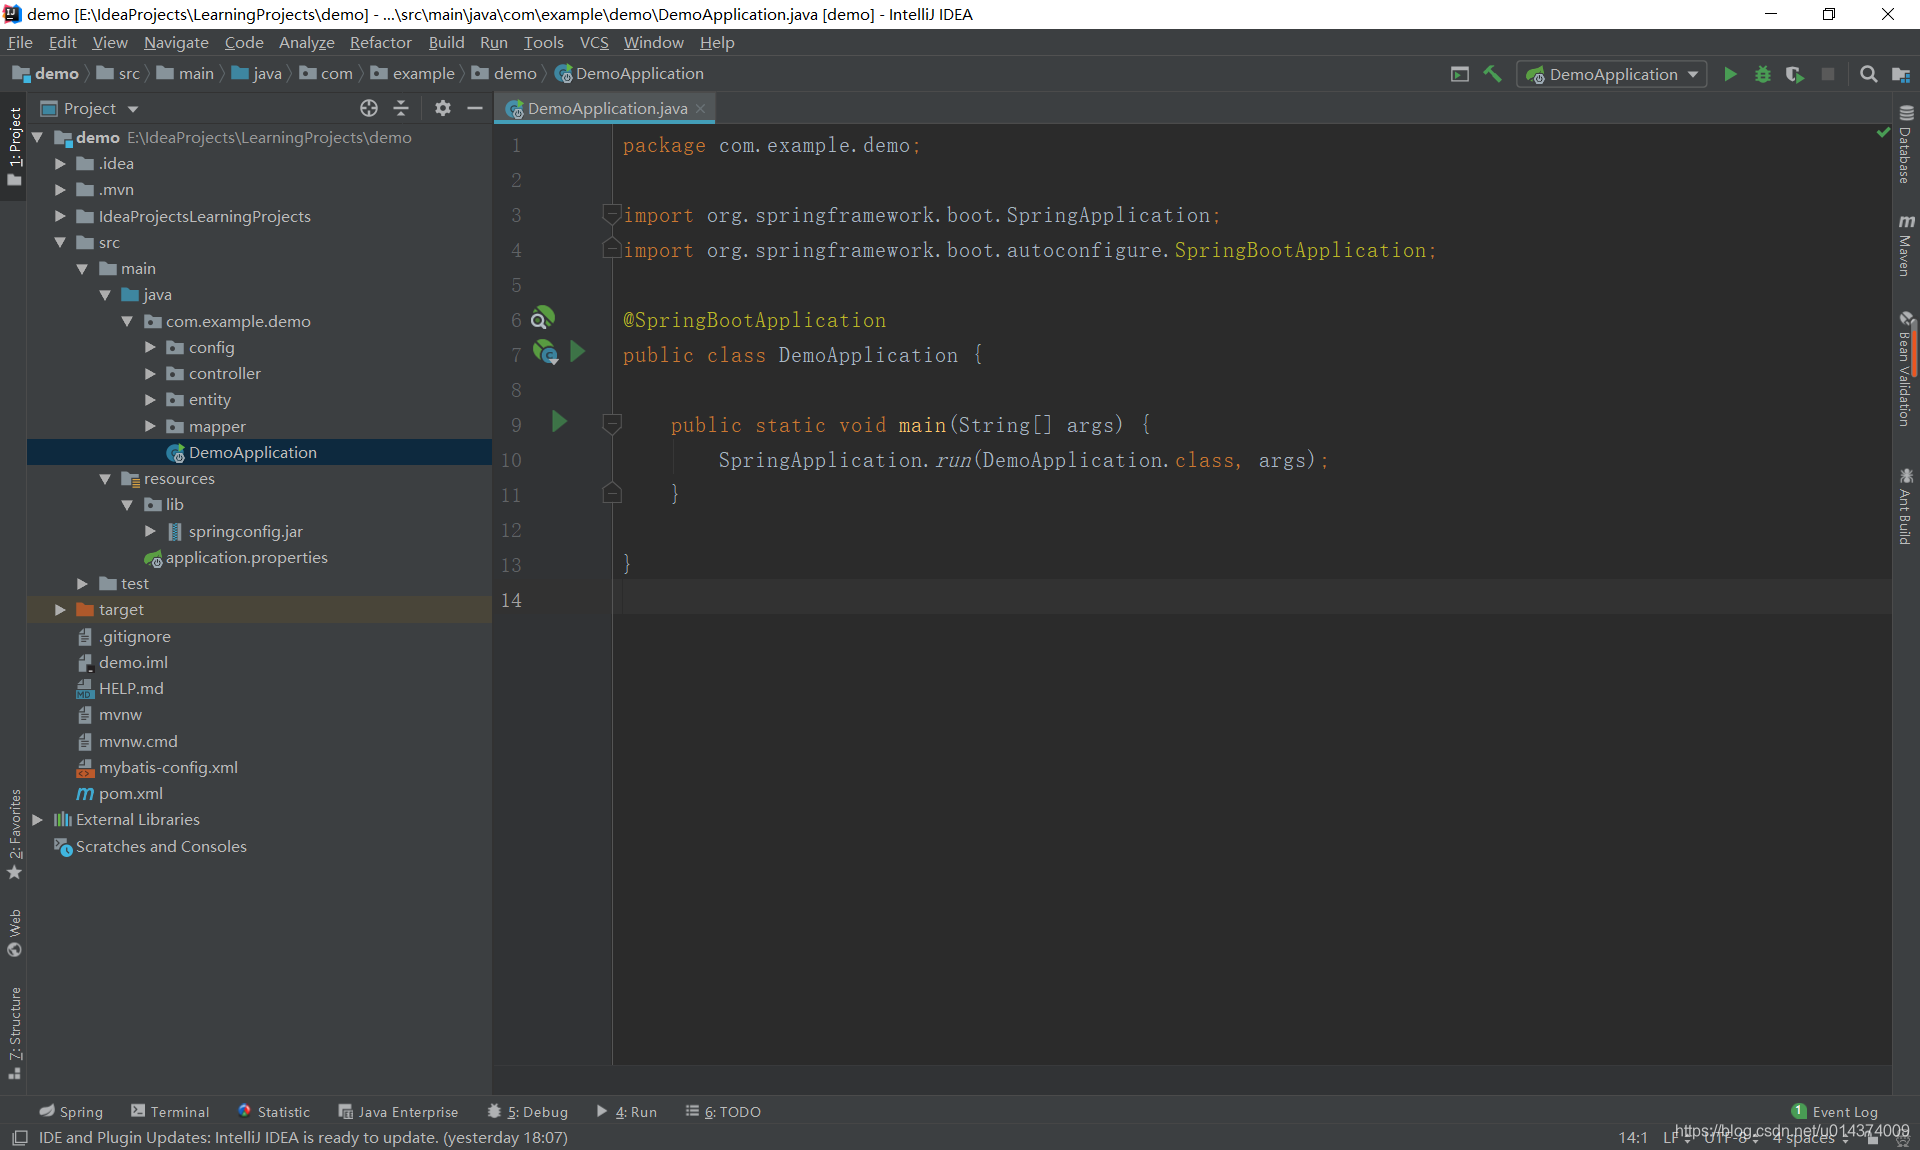Build project with the hammer icon
The height and width of the screenshot is (1150, 1920).
coord(1492,74)
